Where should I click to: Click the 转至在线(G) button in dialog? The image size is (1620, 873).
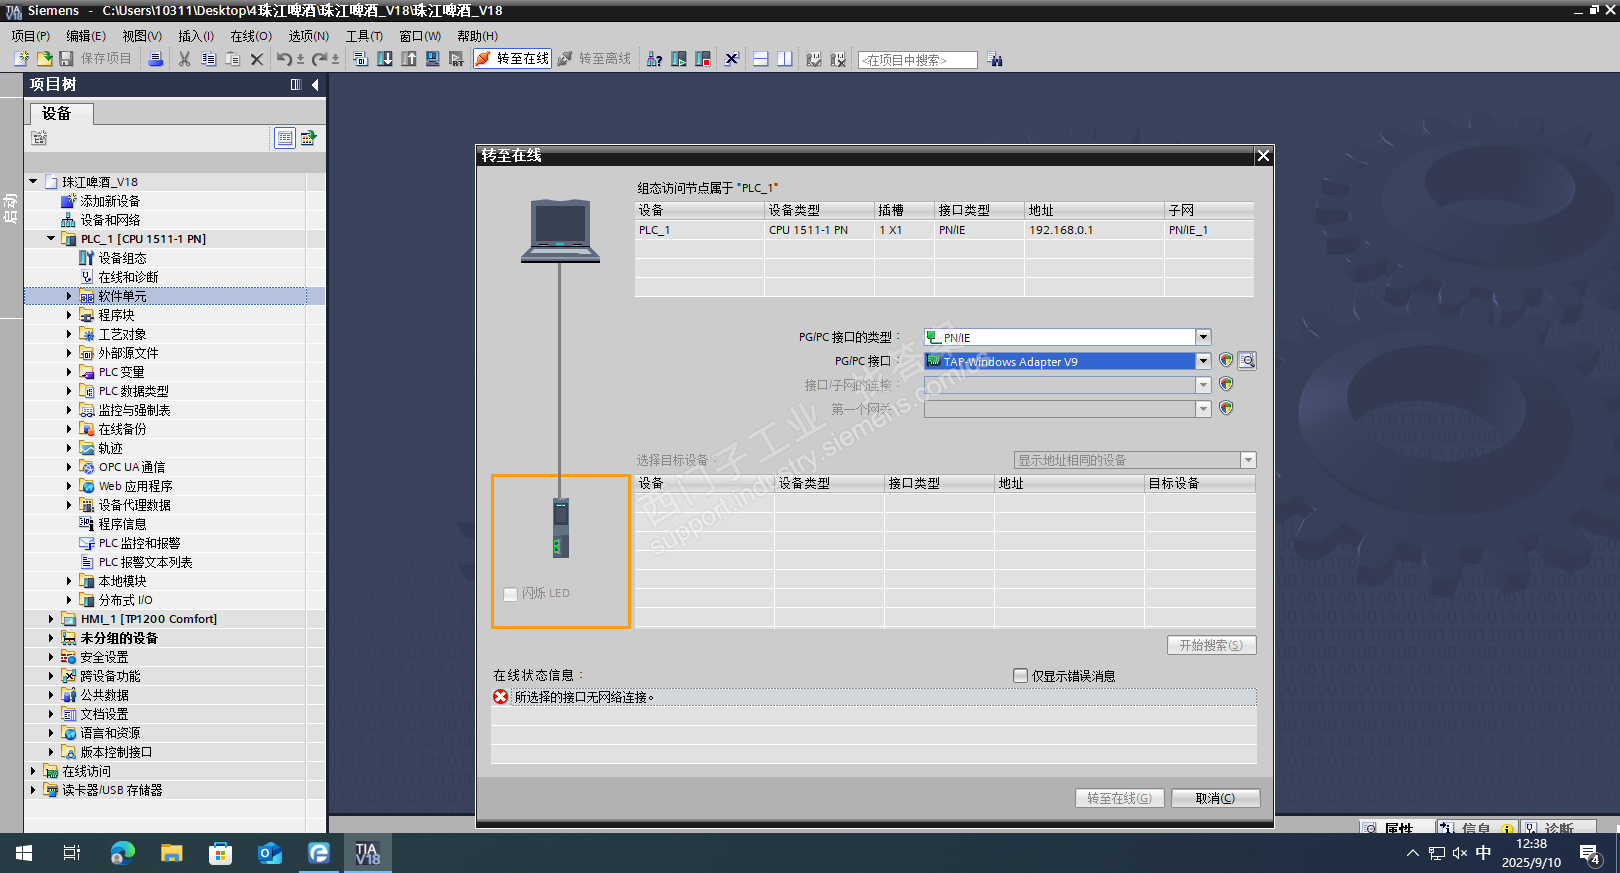click(x=1120, y=798)
